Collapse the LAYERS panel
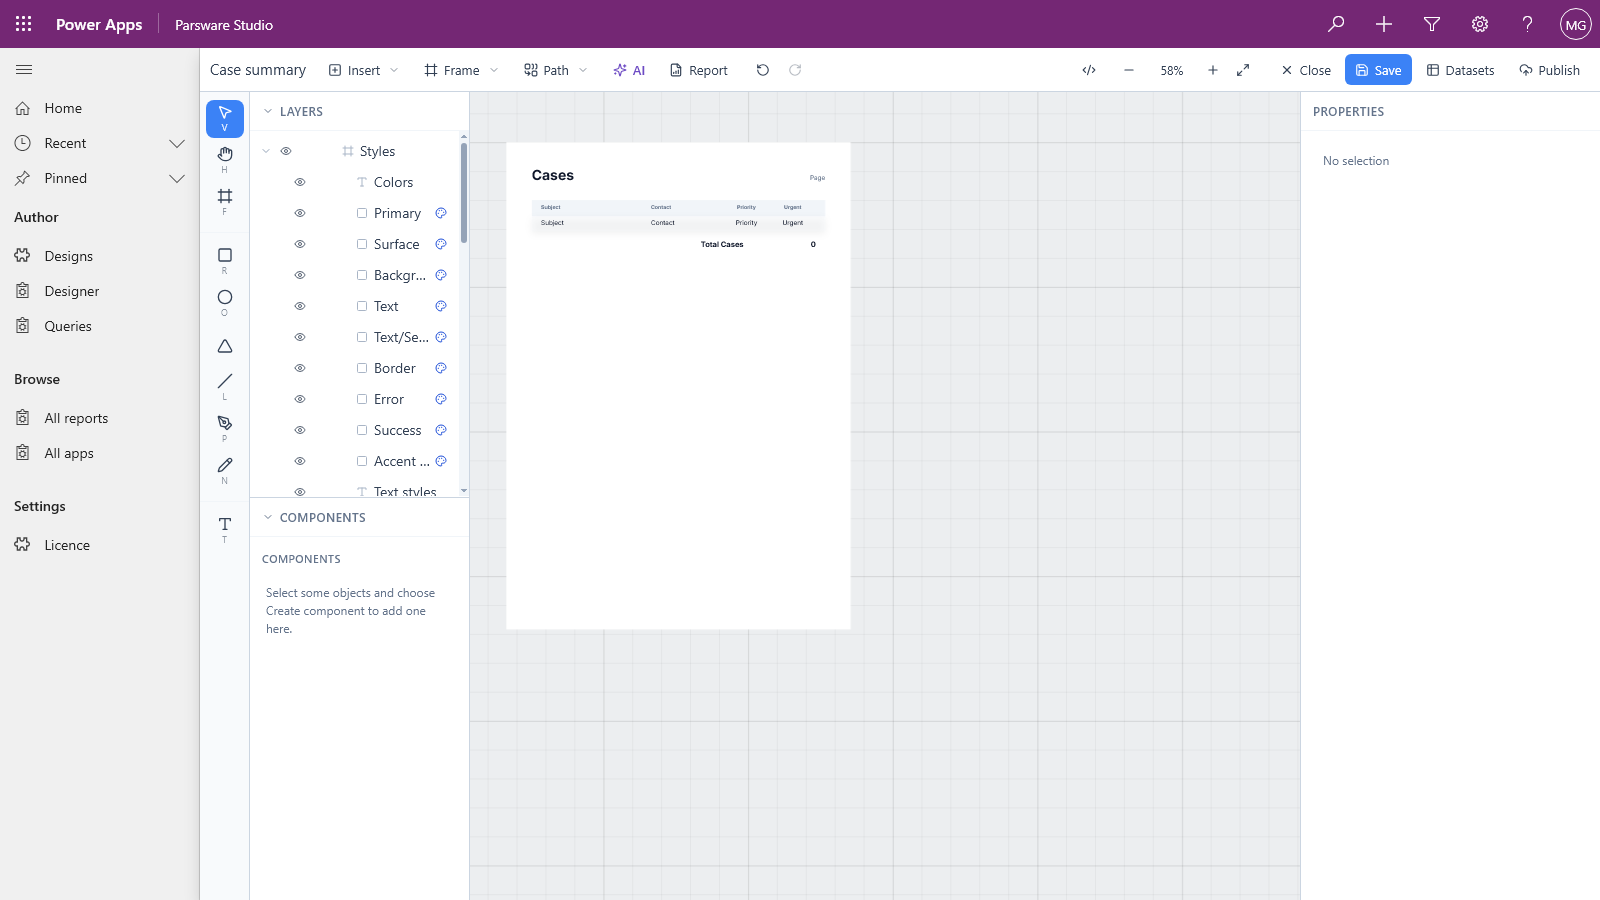 pyautogui.click(x=268, y=112)
